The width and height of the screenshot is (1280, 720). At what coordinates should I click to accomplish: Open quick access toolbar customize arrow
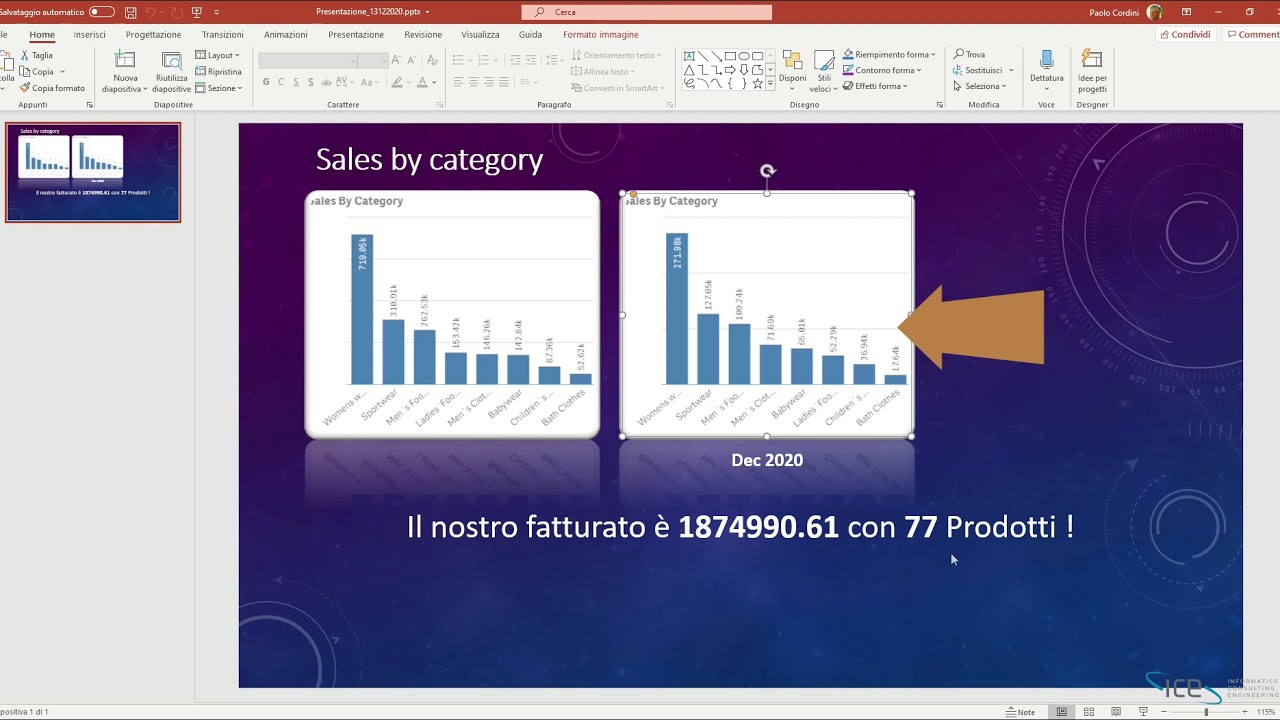click(217, 12)
